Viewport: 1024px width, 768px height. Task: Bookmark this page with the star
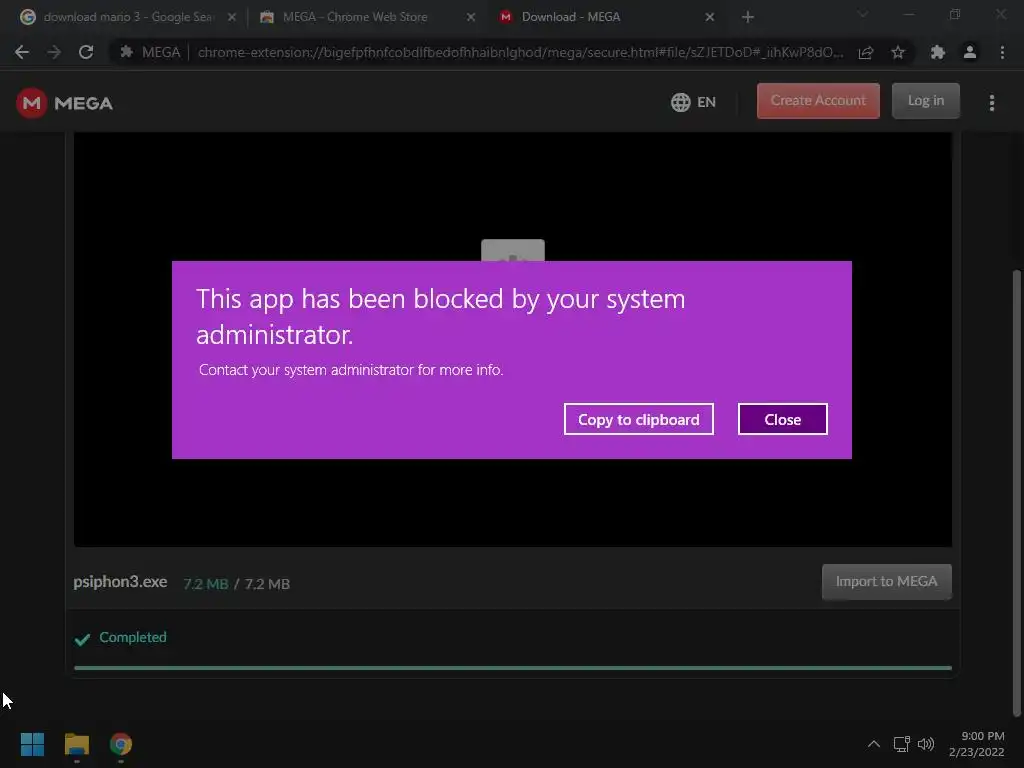pos(898,52)
